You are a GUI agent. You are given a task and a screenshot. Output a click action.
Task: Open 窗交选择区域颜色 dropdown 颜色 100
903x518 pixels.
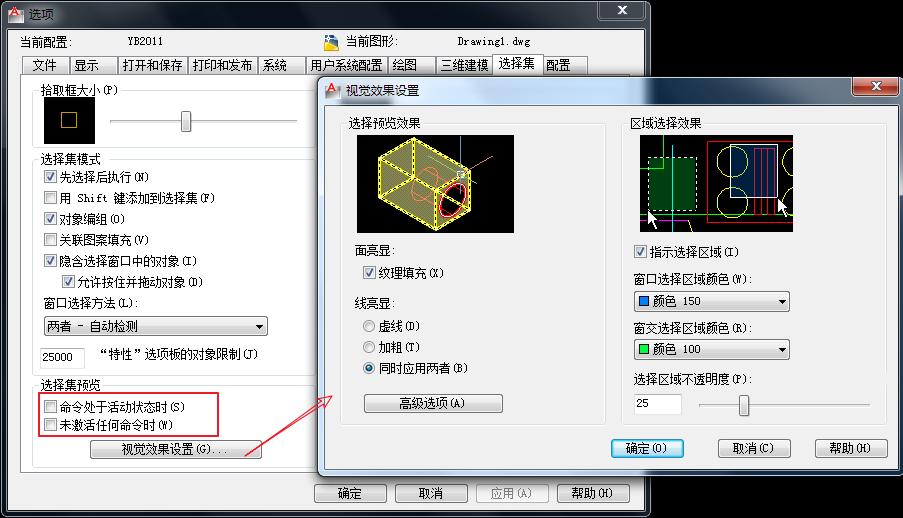tap(712, 349)
